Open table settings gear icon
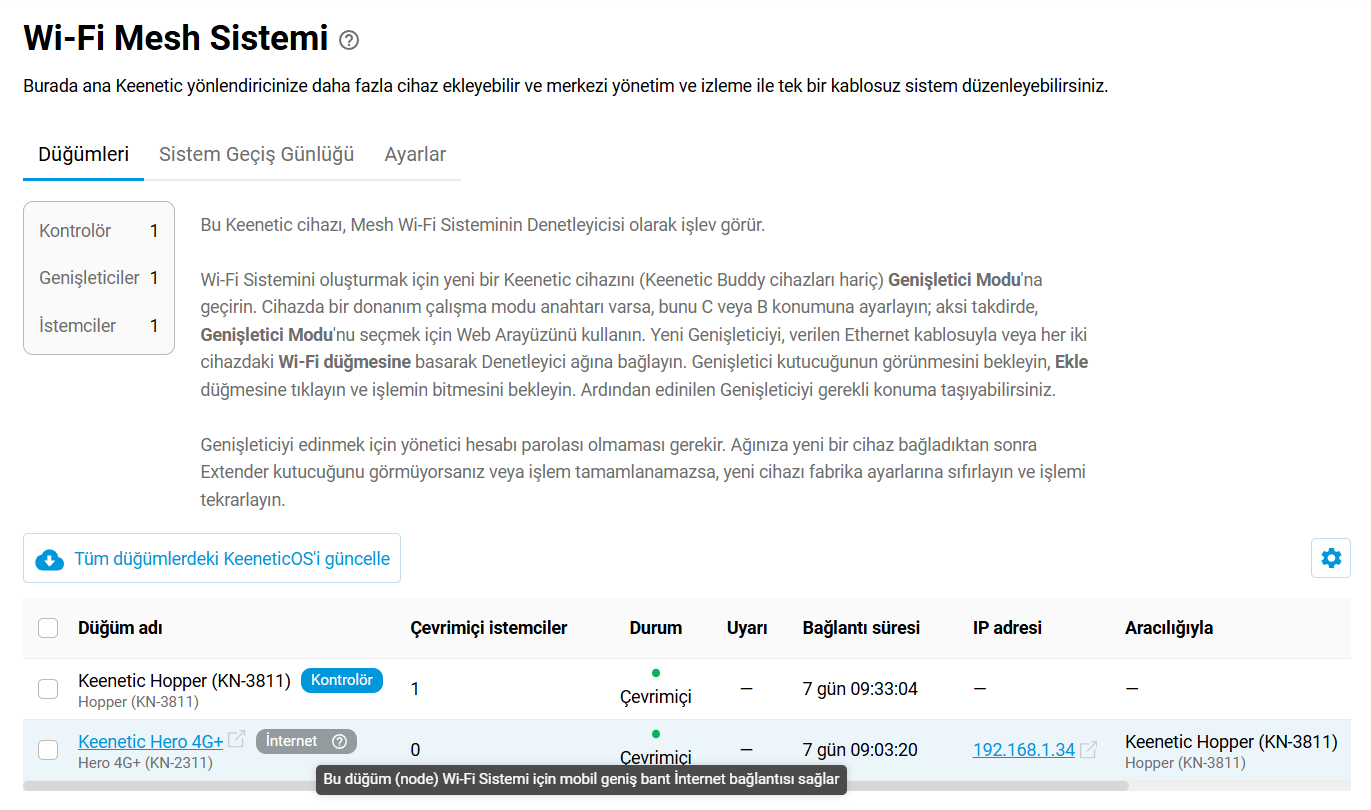This screenshot has width=1371, height=810. point(1330,558)
